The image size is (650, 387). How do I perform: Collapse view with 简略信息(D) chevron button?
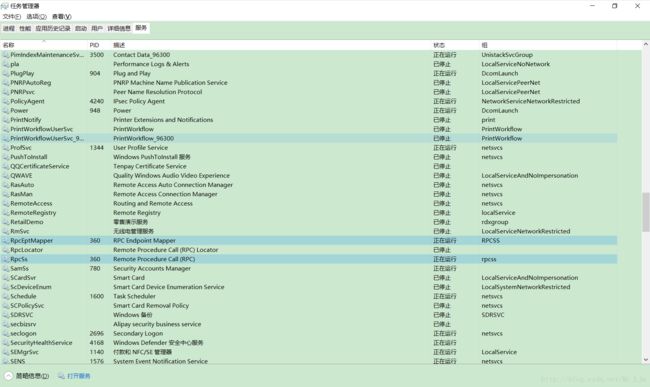click(9, 376)
